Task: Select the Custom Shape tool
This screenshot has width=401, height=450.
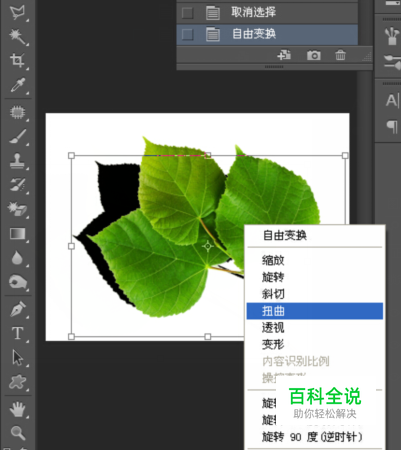Action: 17,382
